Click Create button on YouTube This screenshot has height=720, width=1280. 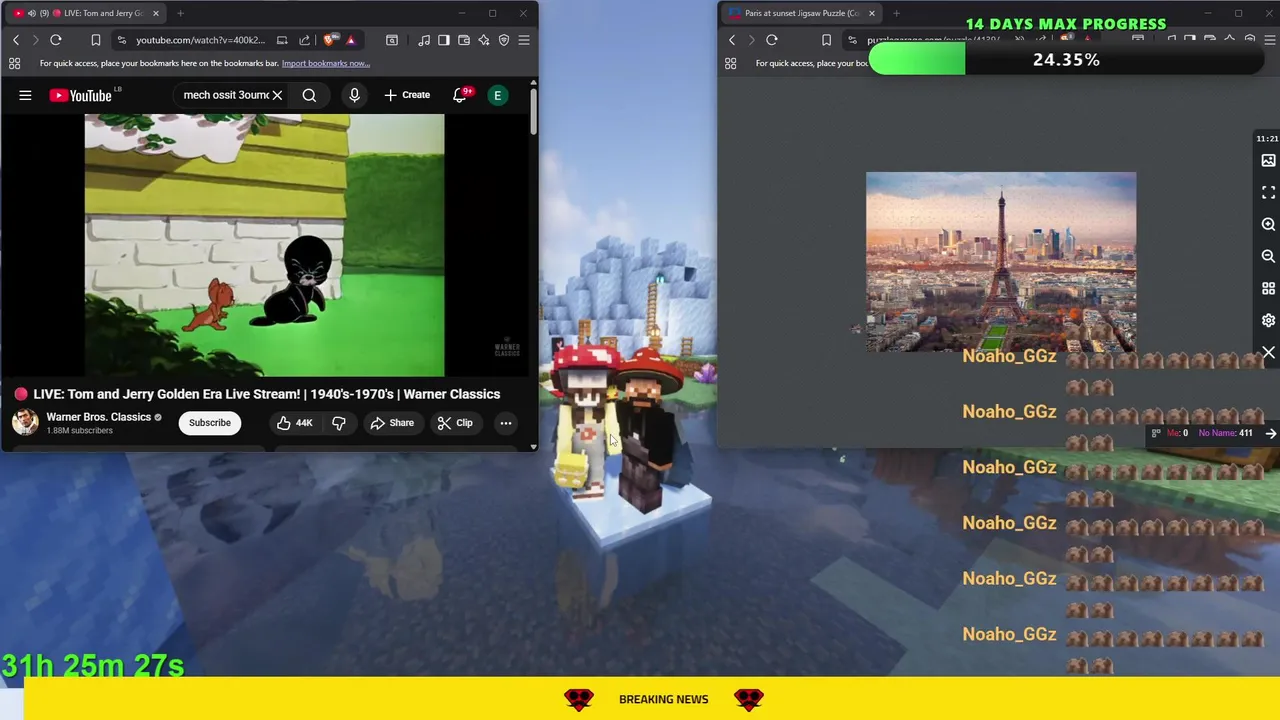pos(407,95)
